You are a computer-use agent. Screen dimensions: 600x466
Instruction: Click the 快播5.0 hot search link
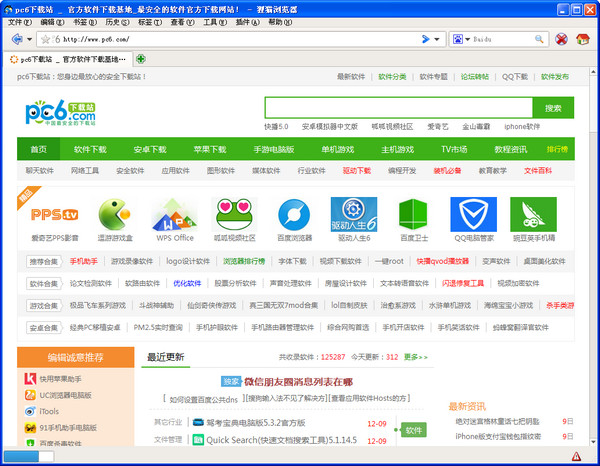(x=276, y=127)
